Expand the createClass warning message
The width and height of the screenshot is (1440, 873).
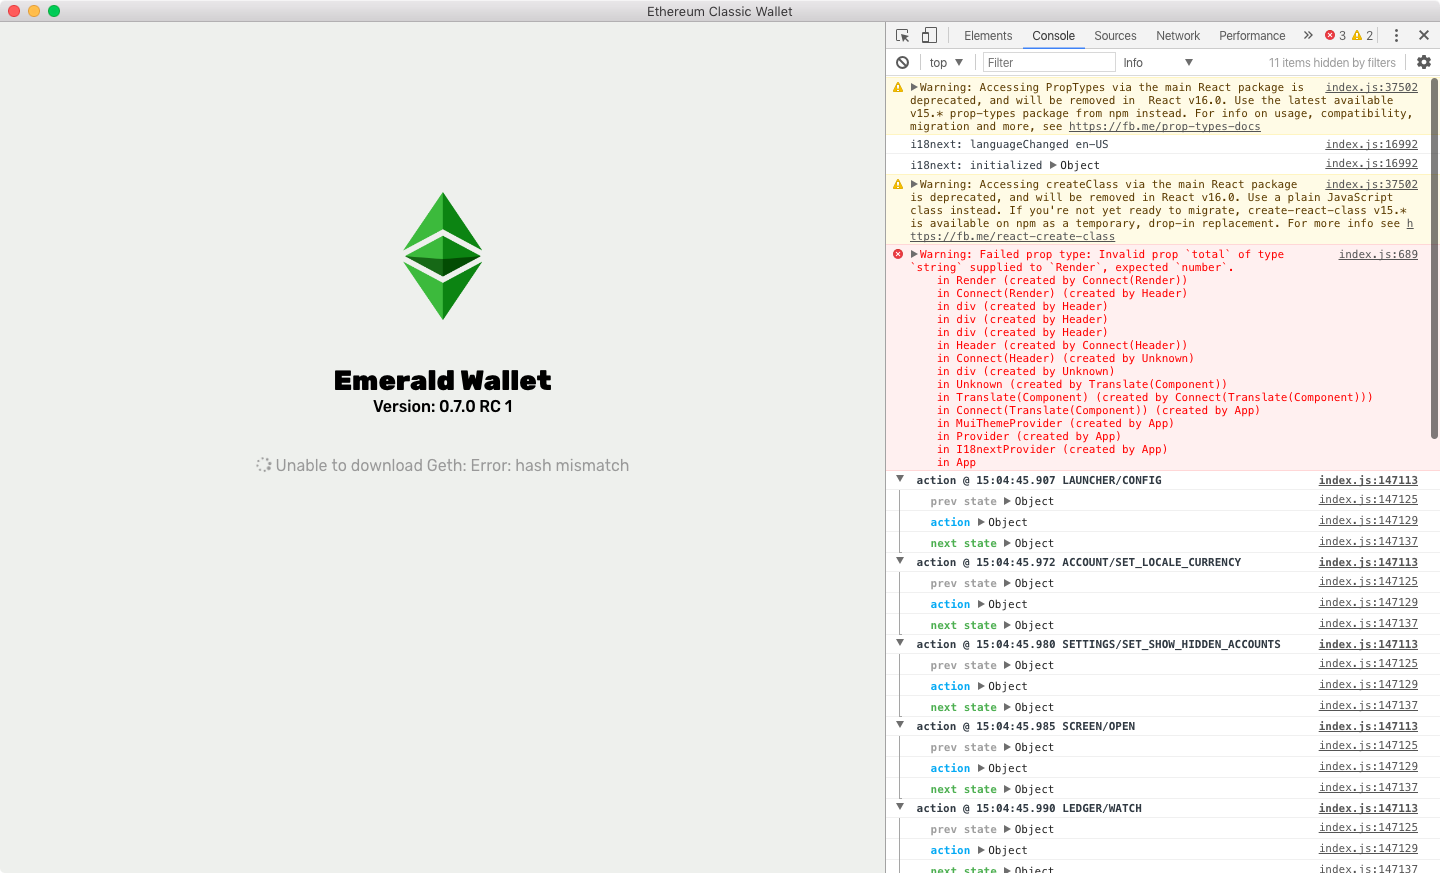[914, 184]
